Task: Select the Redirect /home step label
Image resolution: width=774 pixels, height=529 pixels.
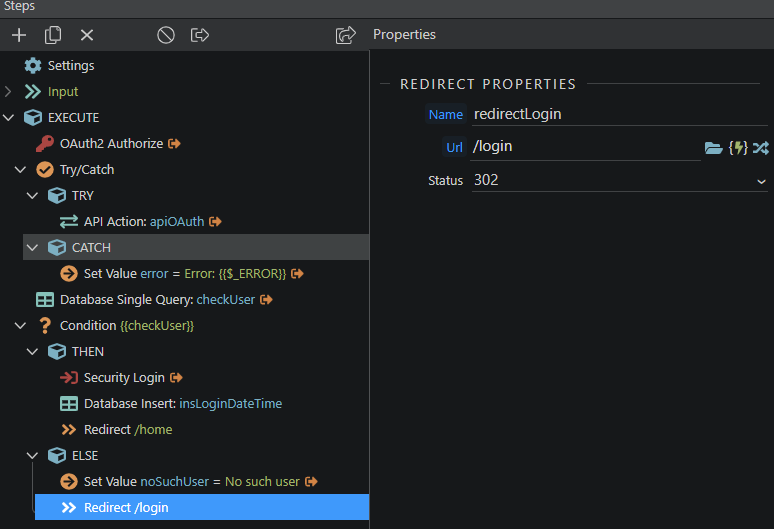Action: coord(128,430)
